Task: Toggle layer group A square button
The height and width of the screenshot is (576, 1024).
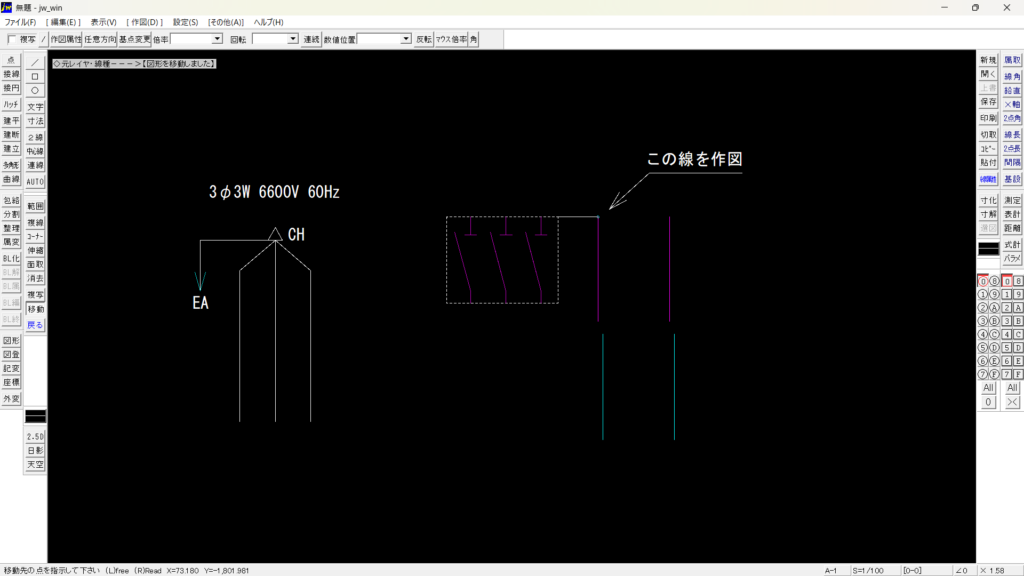Action: click(1018, 308)
